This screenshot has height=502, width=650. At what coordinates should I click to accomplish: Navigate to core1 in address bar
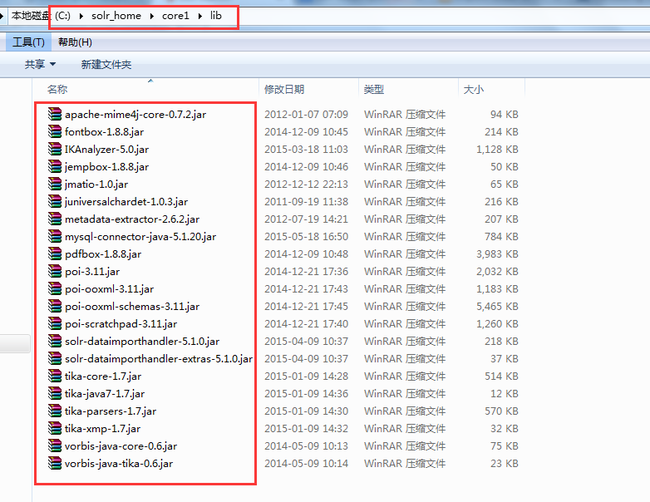(175, 16)
